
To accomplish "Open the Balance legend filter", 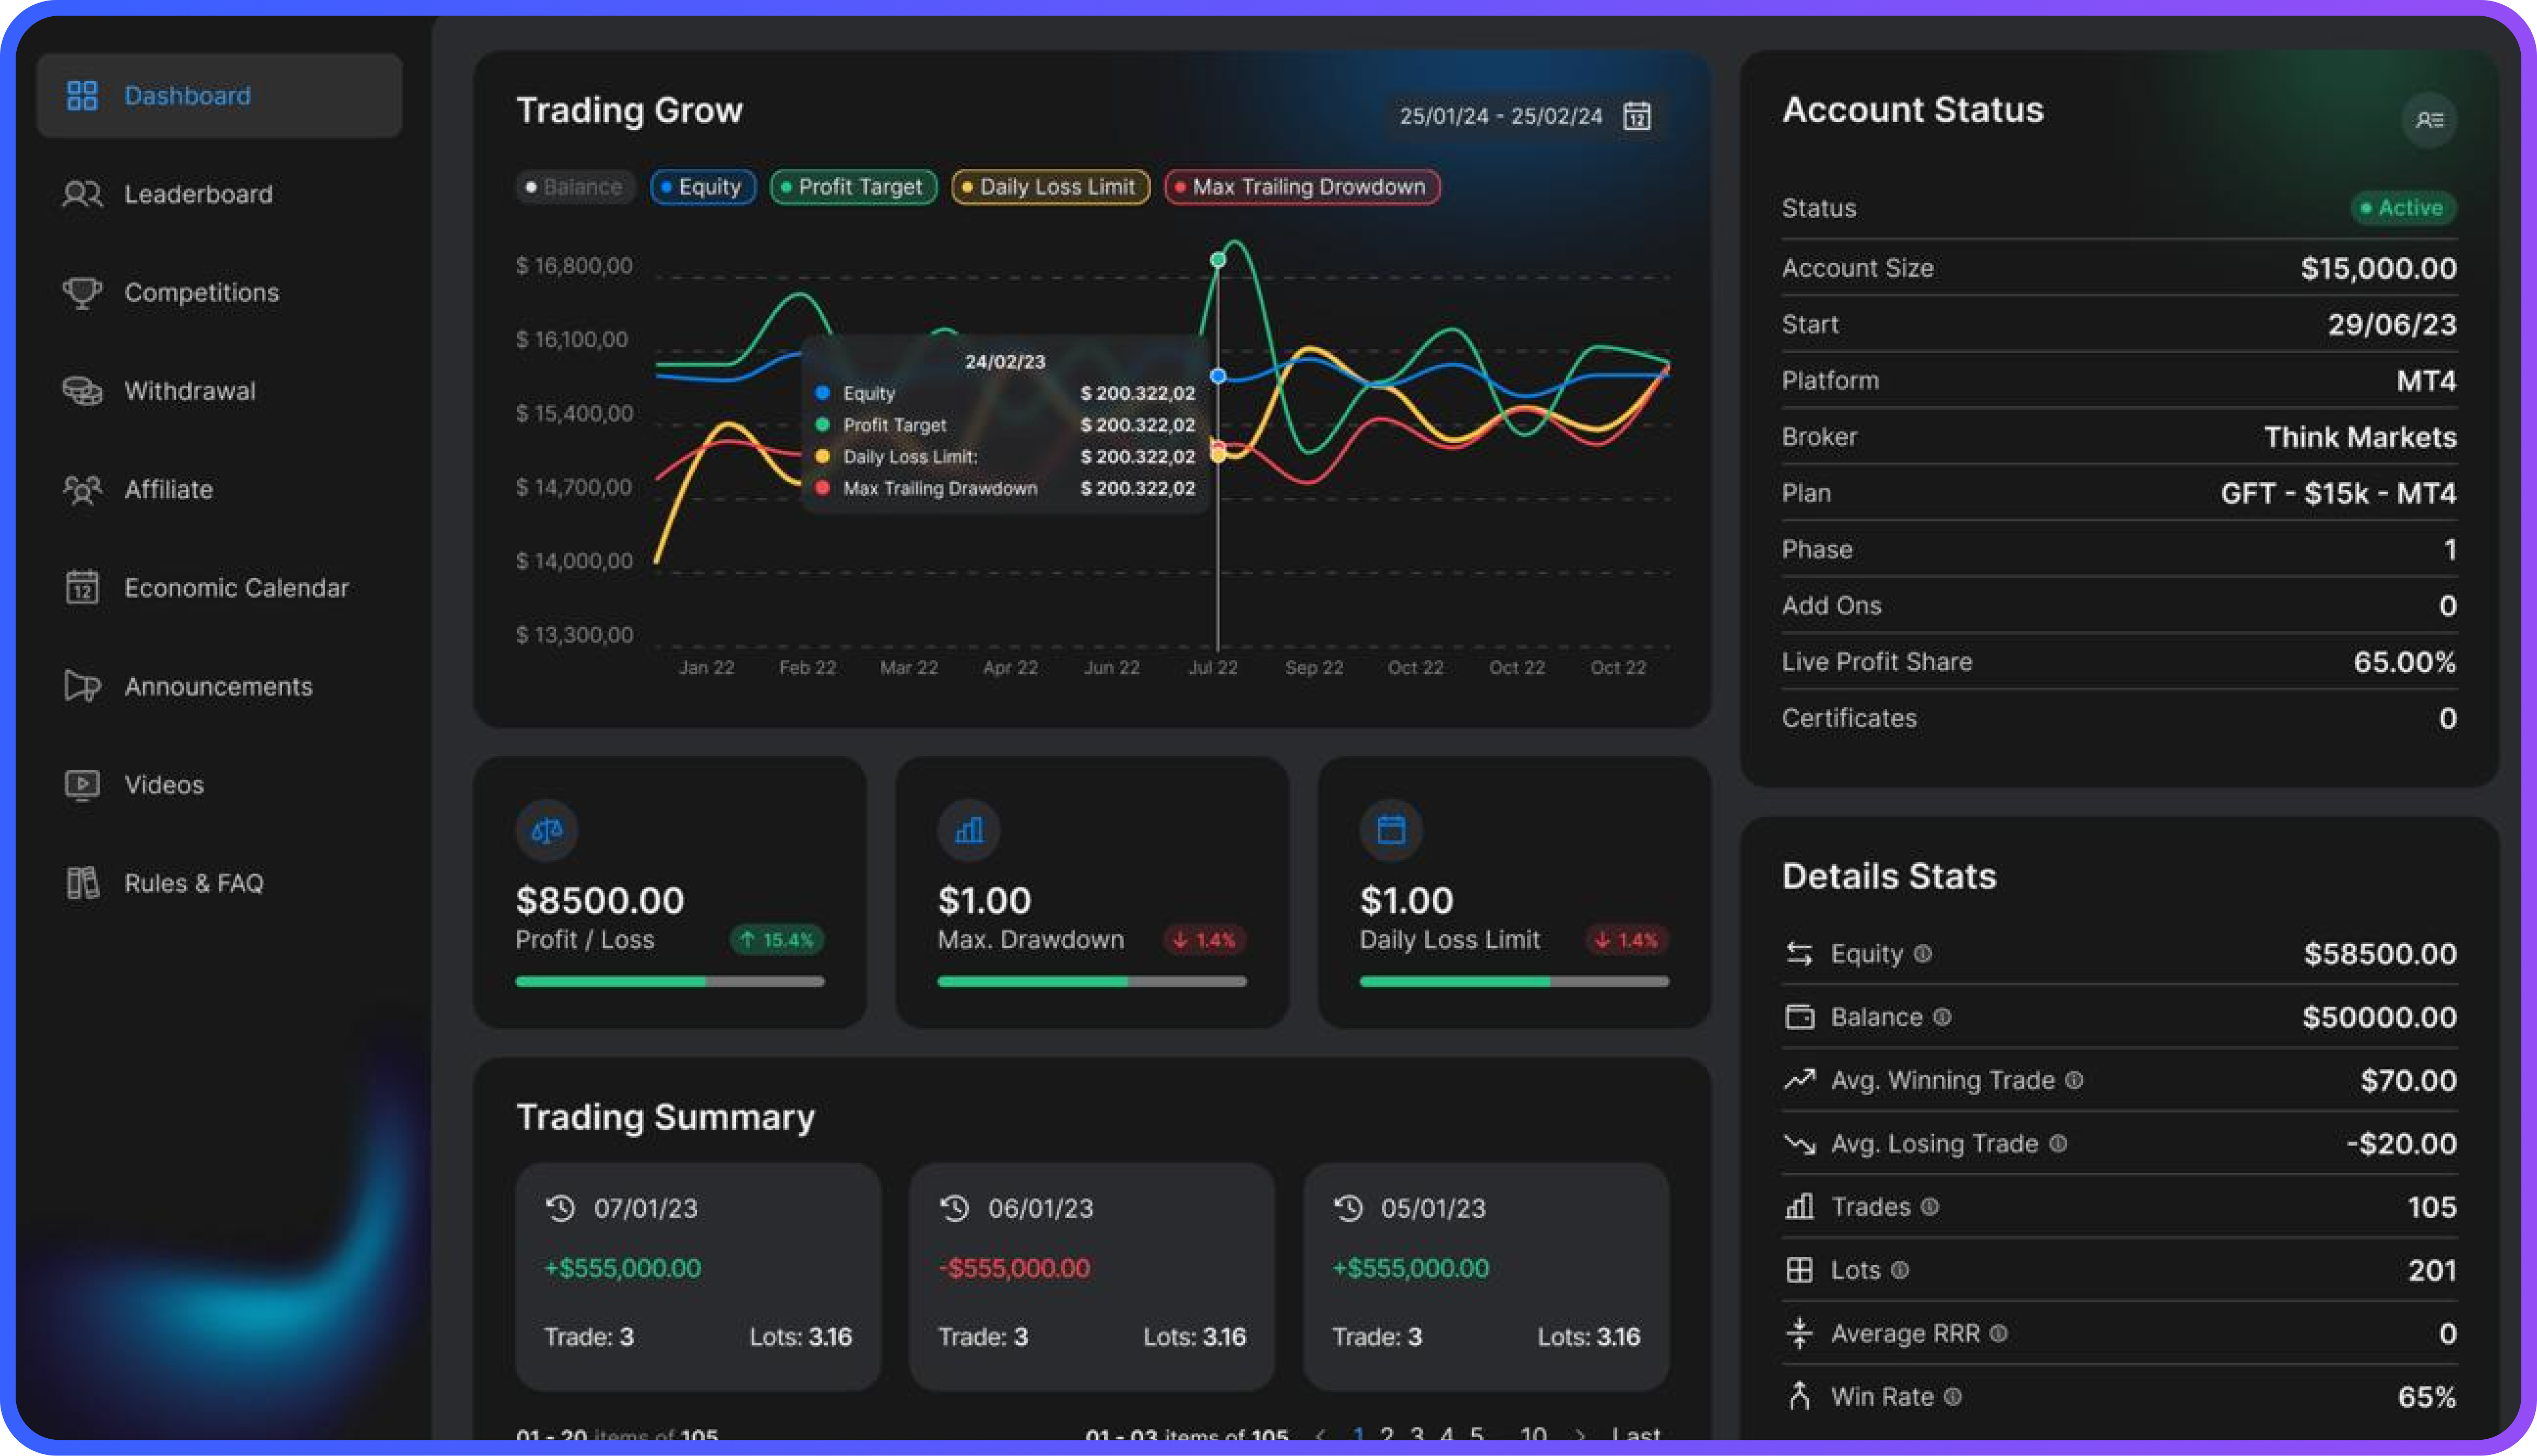I will point(575,187).
